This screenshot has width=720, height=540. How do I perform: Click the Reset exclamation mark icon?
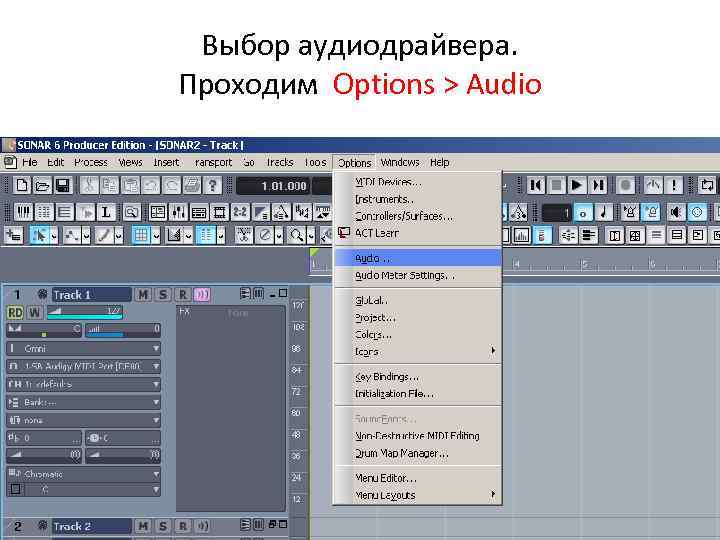674,186
